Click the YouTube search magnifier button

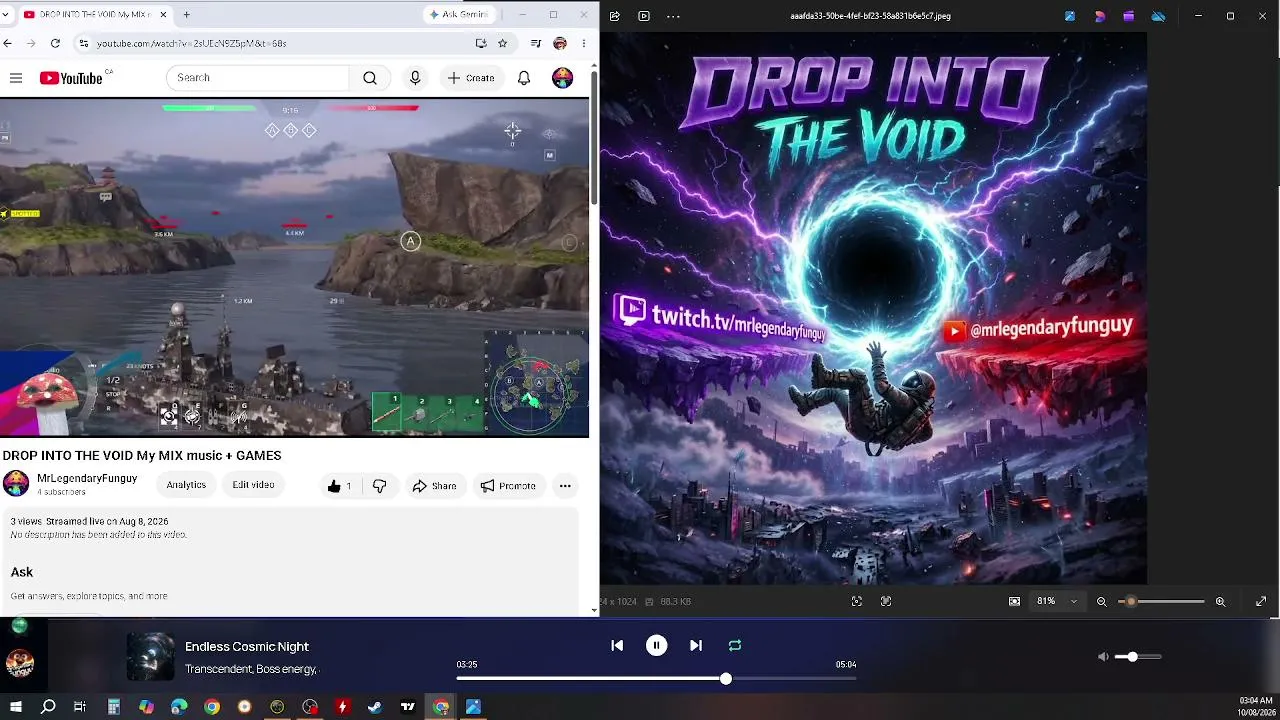(x=370, y=78)
